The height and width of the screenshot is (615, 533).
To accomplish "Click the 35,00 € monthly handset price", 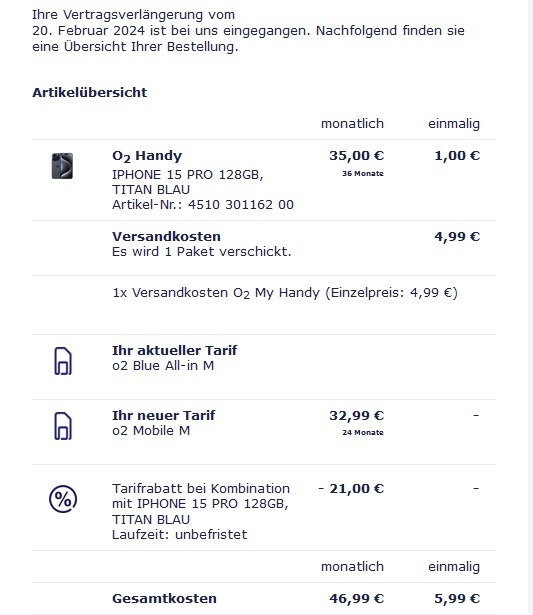I will click(x=357, y=156).
